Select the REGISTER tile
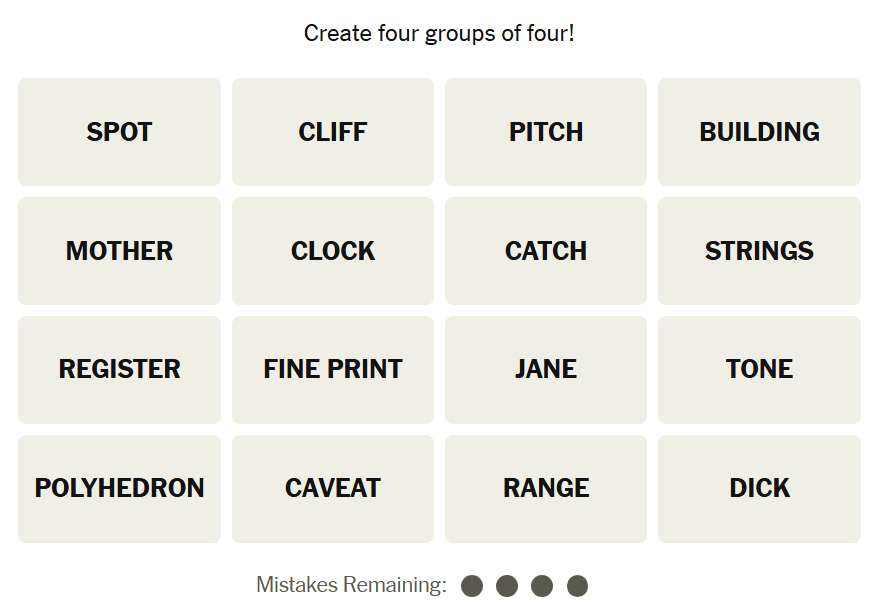The image size is (884, 613). coord(119,369)
